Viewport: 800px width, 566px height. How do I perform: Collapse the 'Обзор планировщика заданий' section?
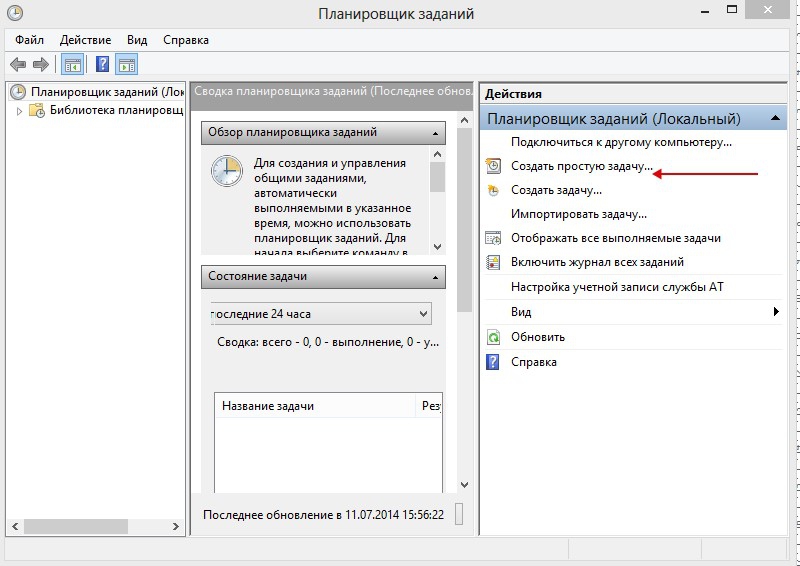[435, 132]
